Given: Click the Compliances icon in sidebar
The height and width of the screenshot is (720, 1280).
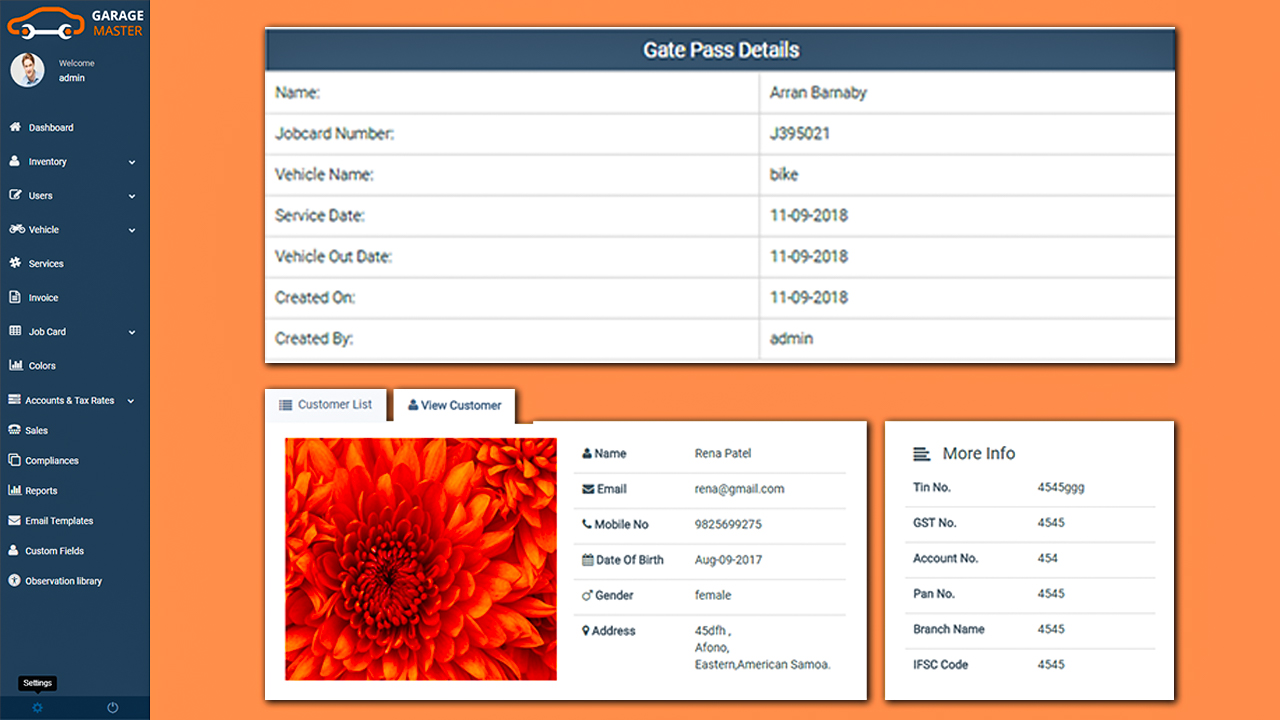Looking at the screenshot, I should 15,460.
